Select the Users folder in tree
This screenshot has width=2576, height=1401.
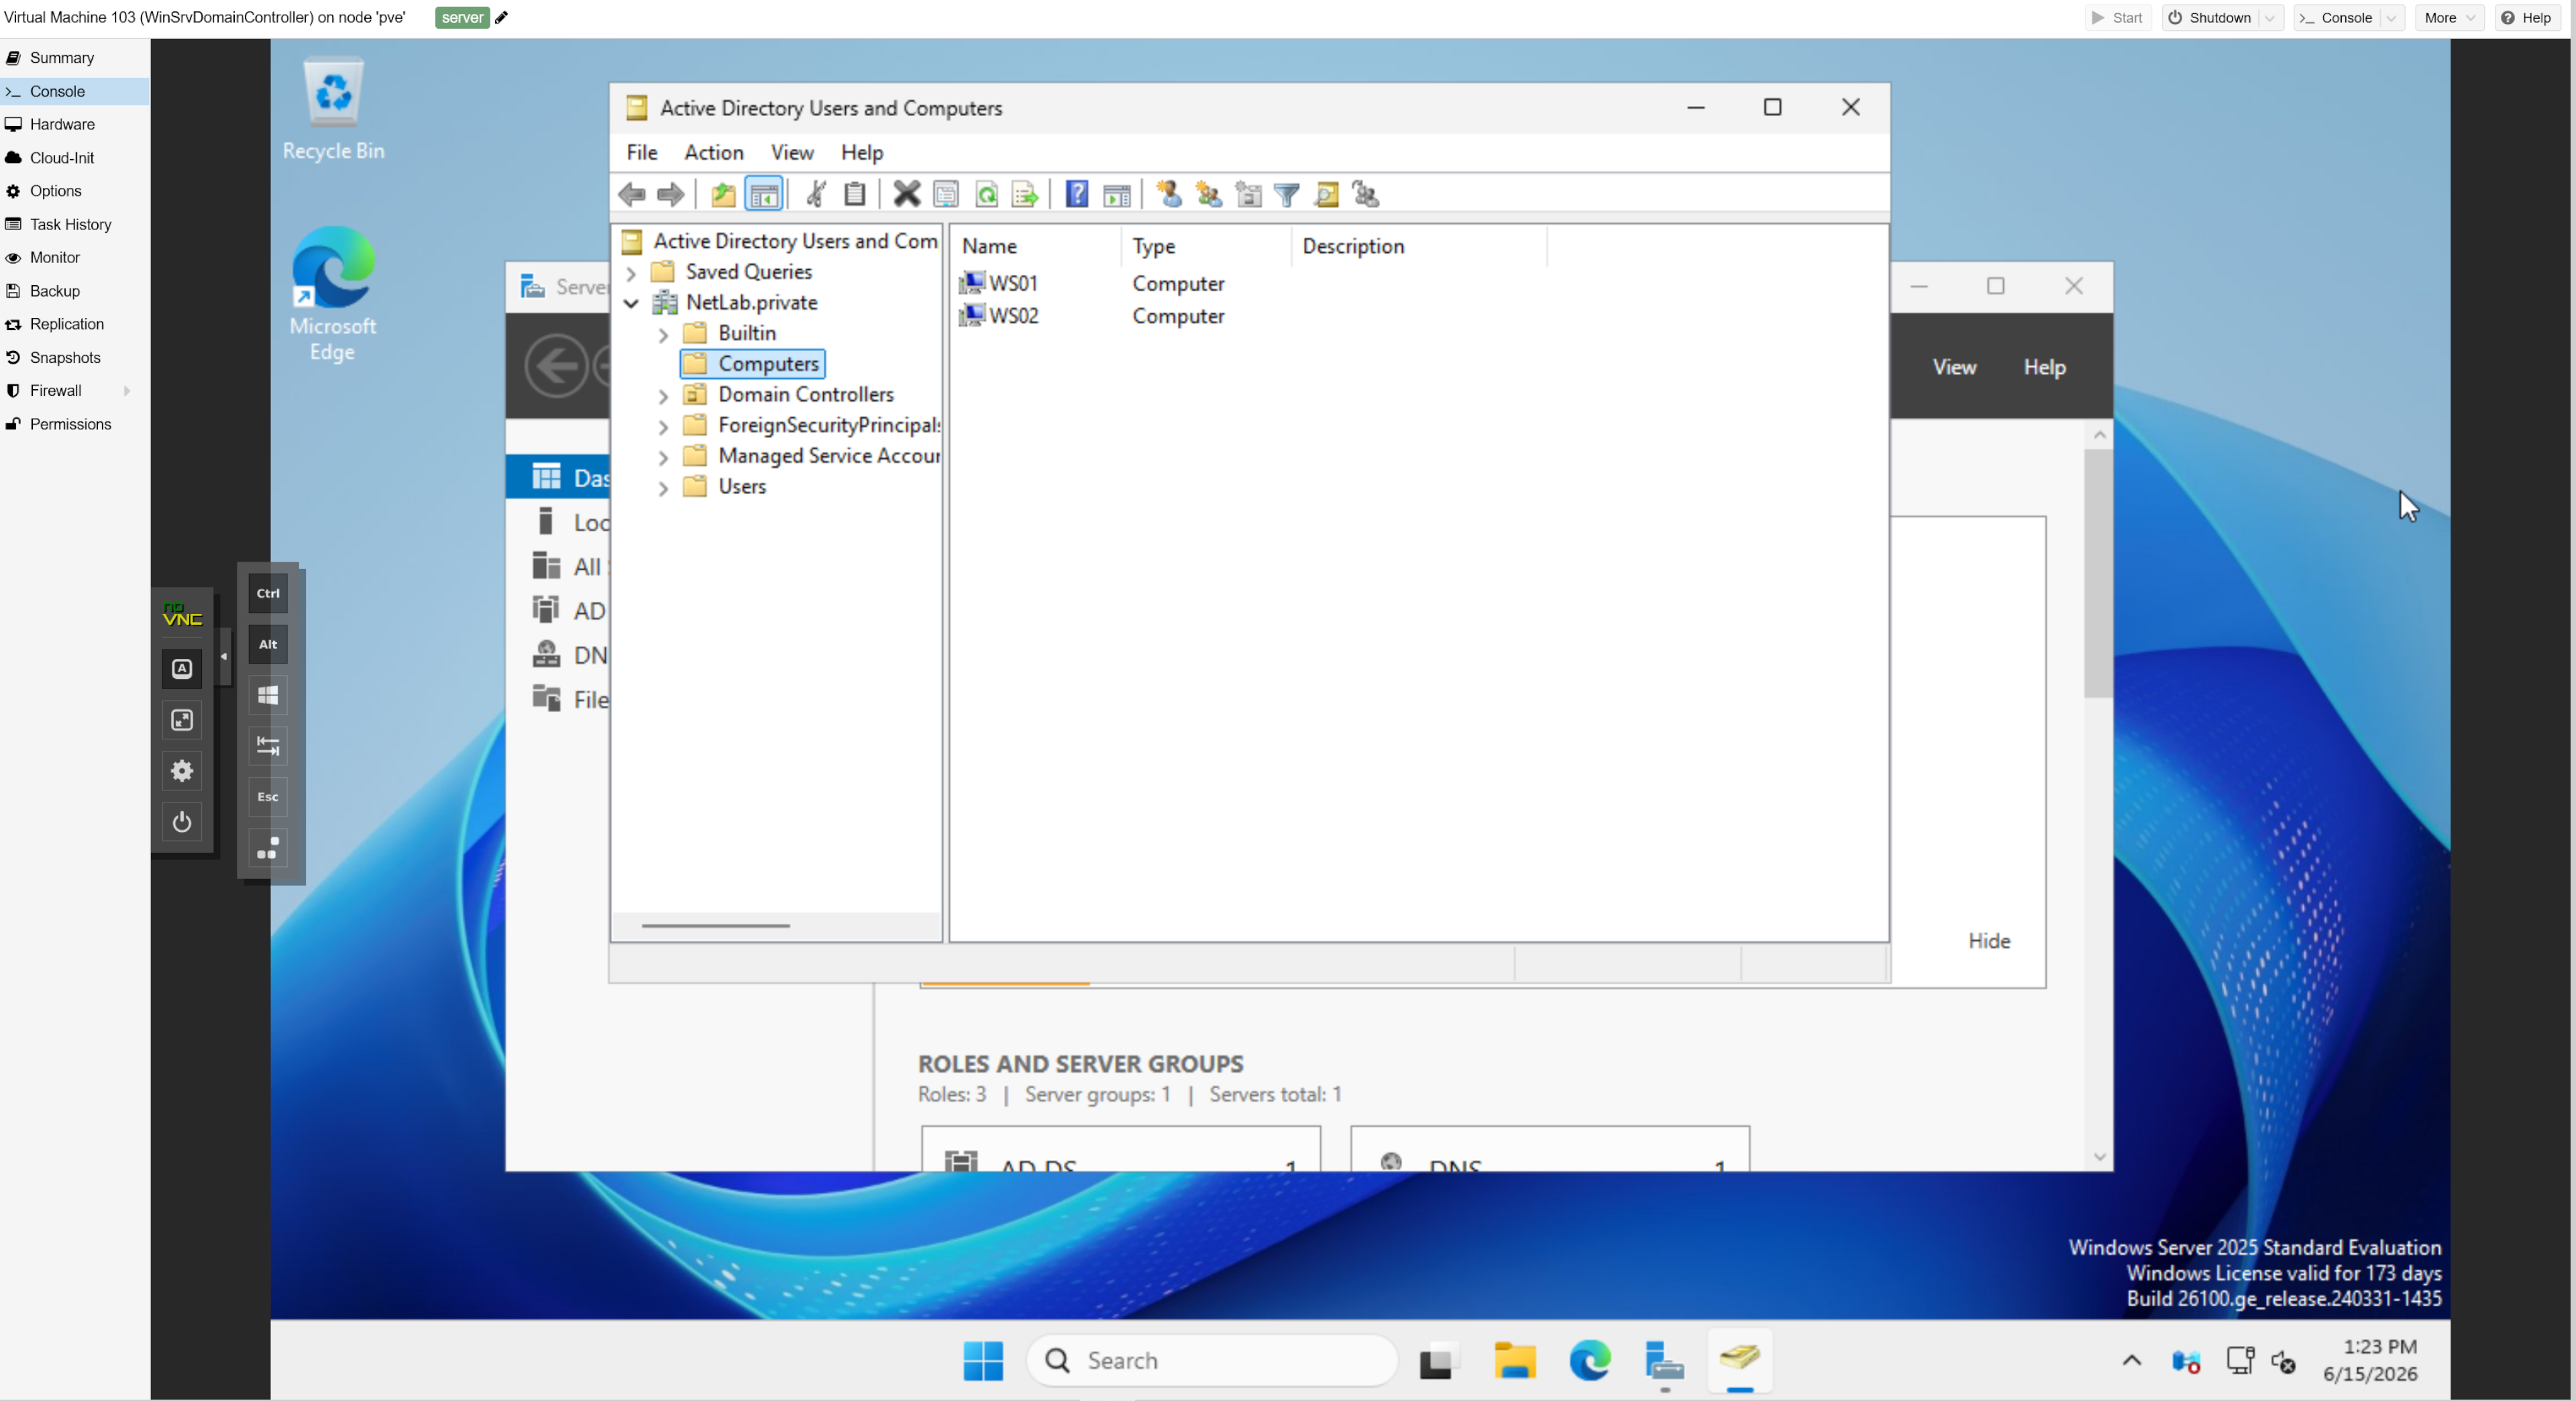[726, 486]
